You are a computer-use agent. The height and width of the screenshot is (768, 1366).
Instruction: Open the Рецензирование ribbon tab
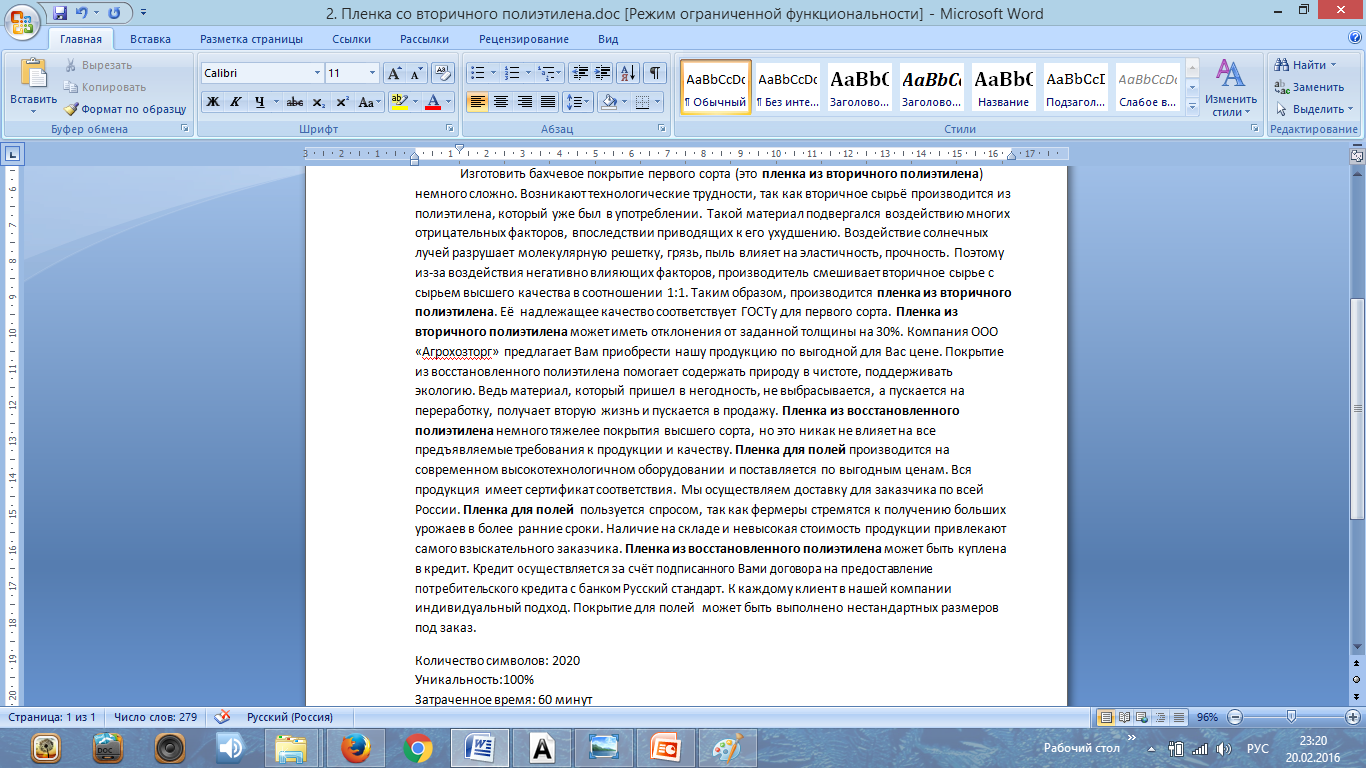tap(523, 39)
